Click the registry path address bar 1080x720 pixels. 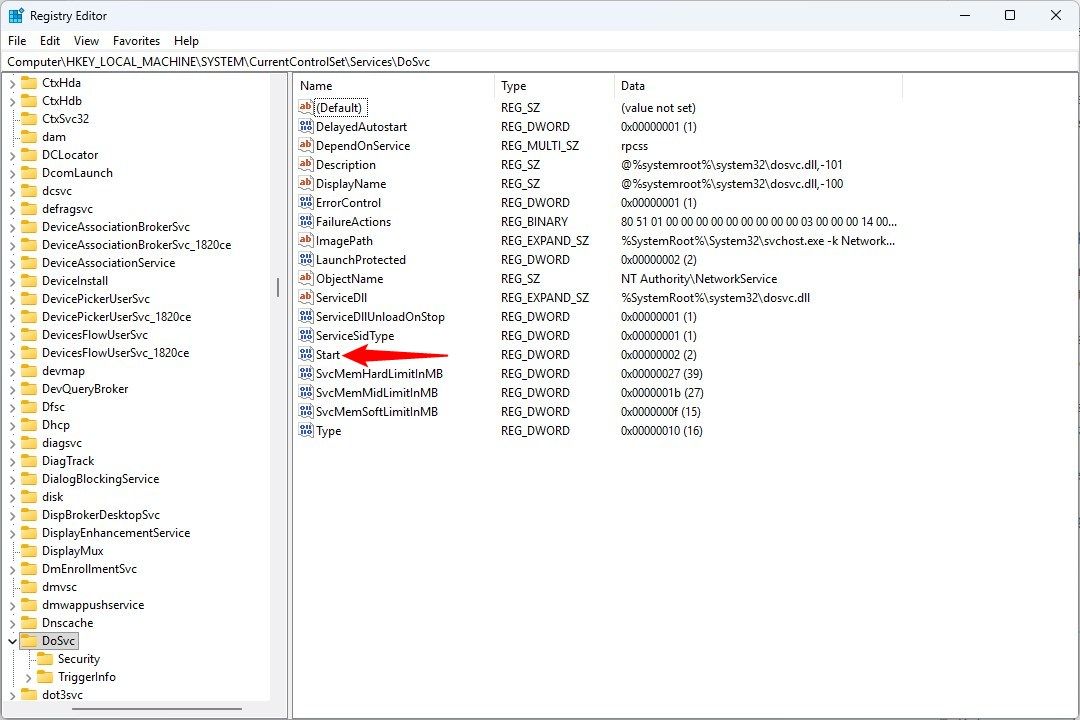pos(540,61)
